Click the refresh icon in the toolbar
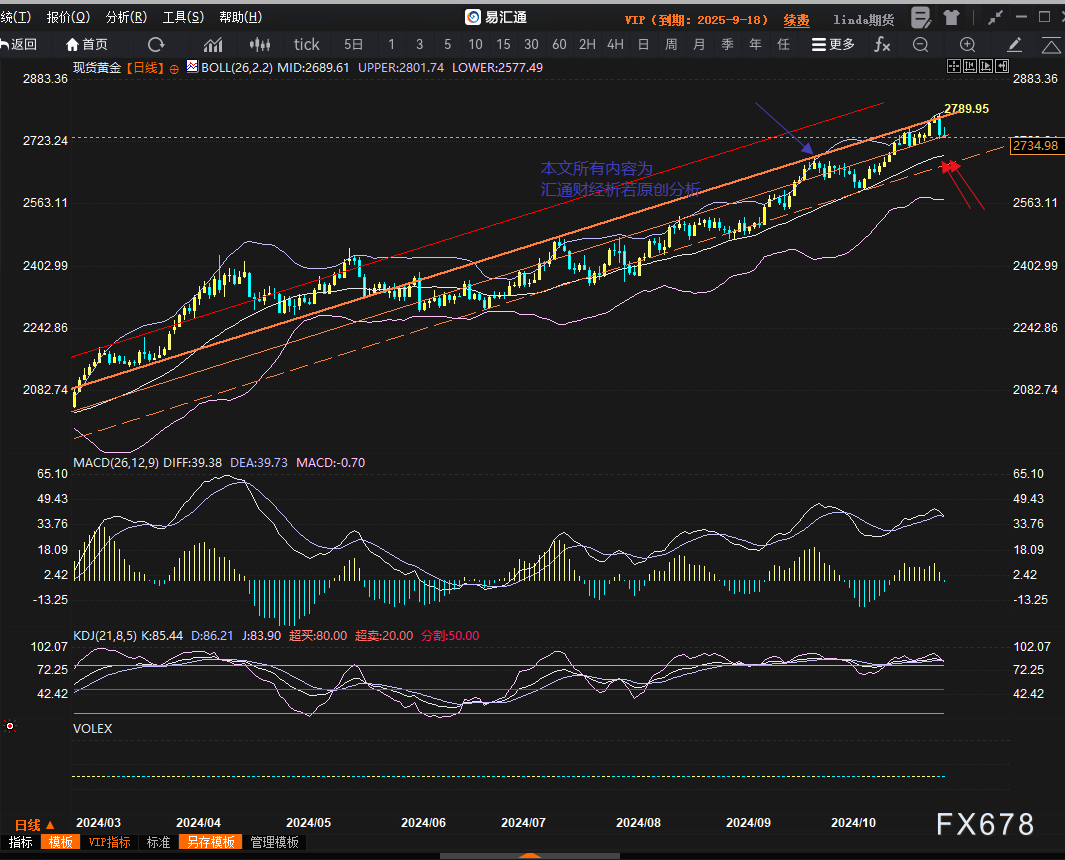The image size is (1065, 860). [156, 44]
